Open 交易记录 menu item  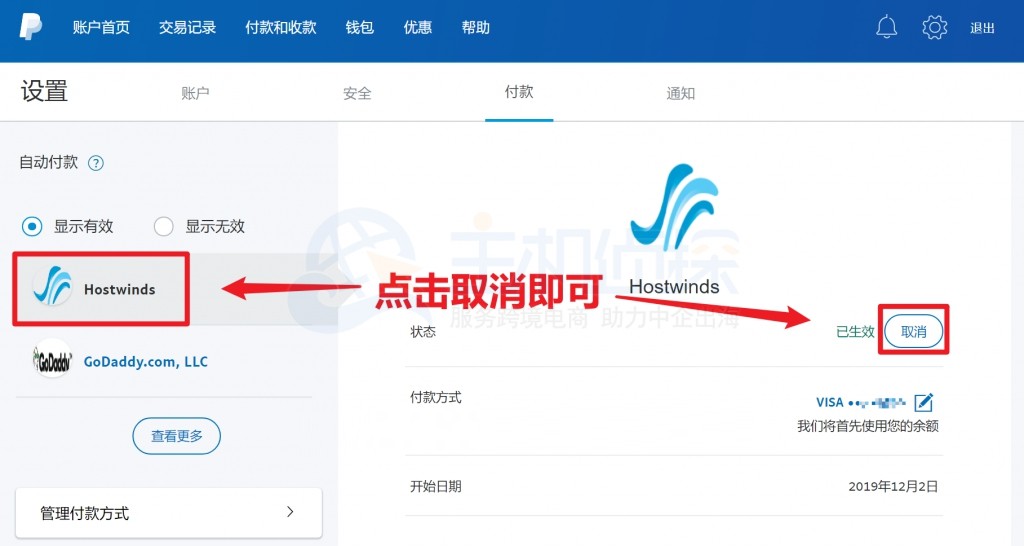pos(187,27)
